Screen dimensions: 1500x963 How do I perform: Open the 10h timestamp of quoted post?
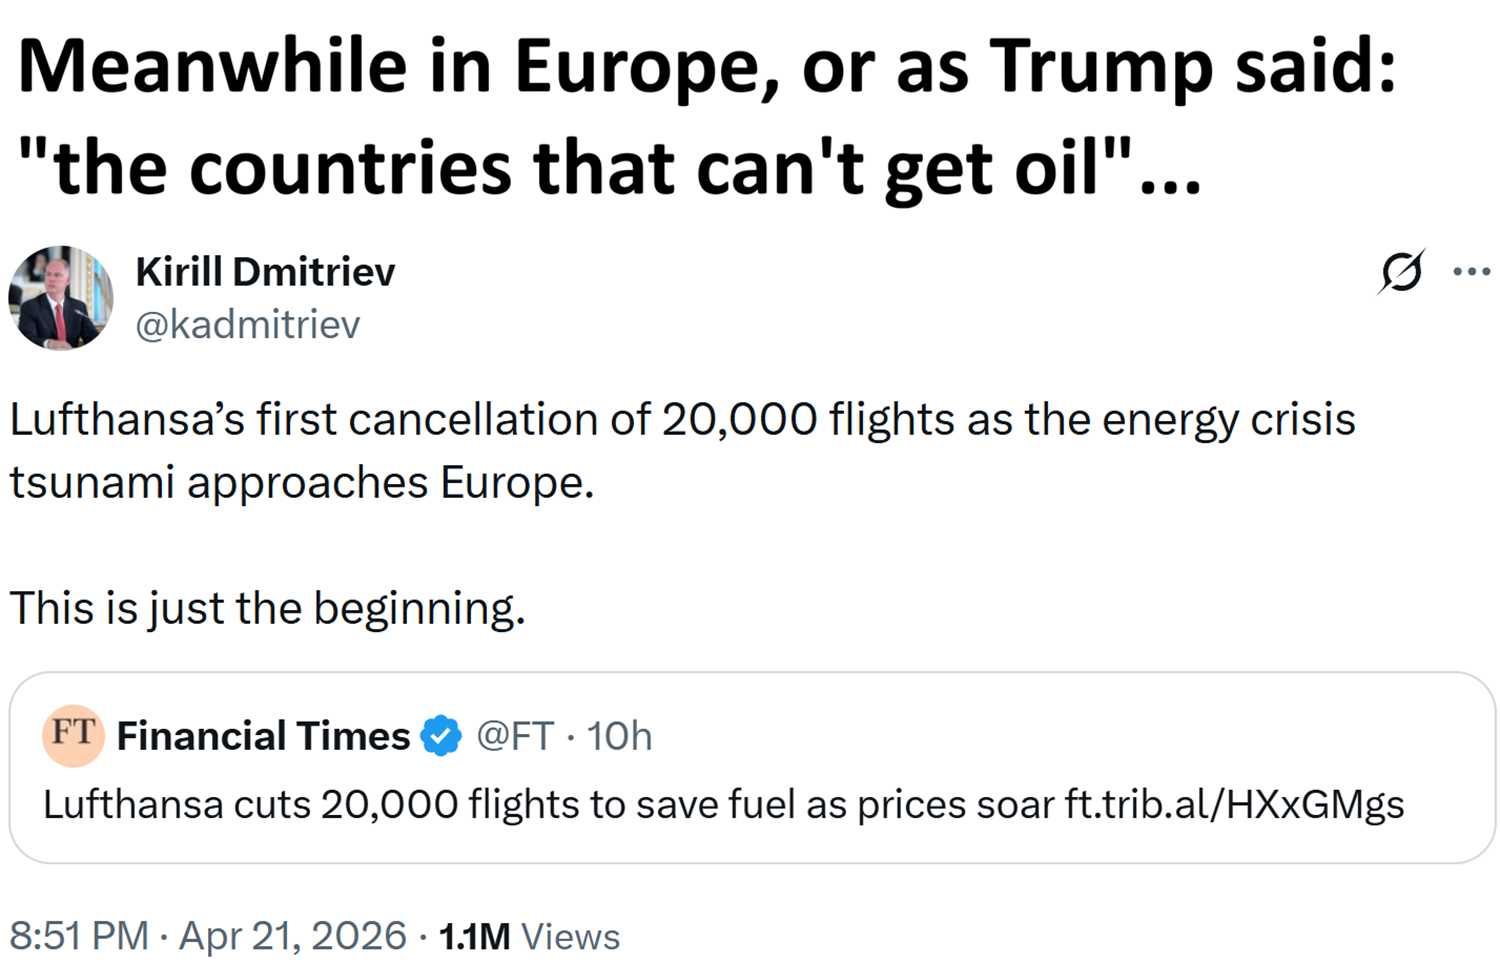pos(619,736)
